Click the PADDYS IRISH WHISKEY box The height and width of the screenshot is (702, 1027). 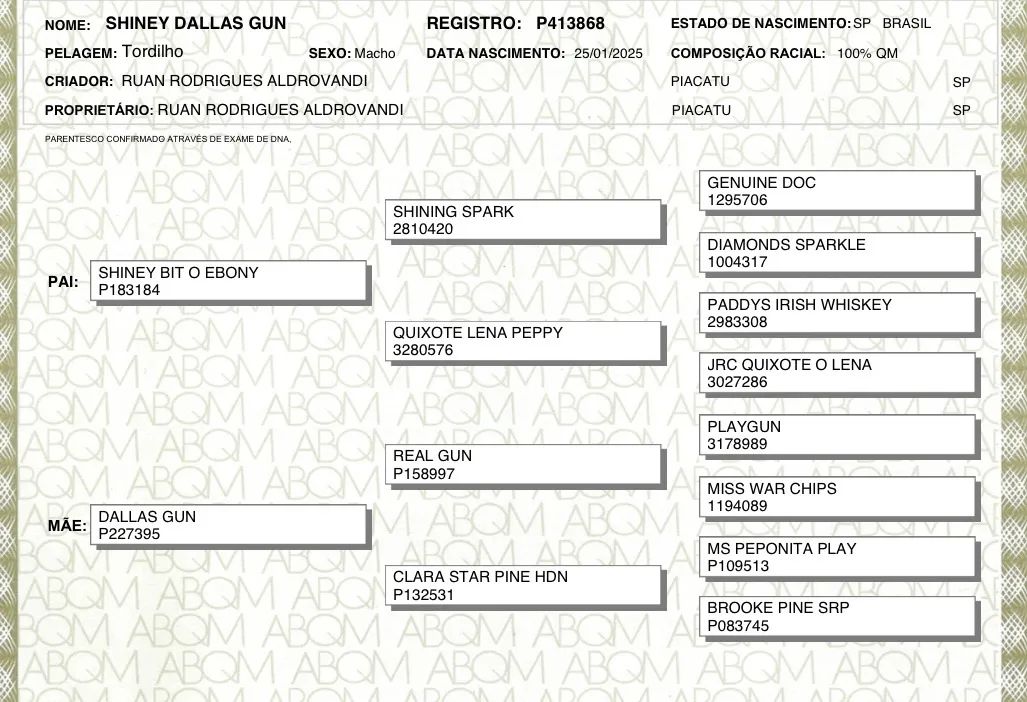click(x=838, y=313)
